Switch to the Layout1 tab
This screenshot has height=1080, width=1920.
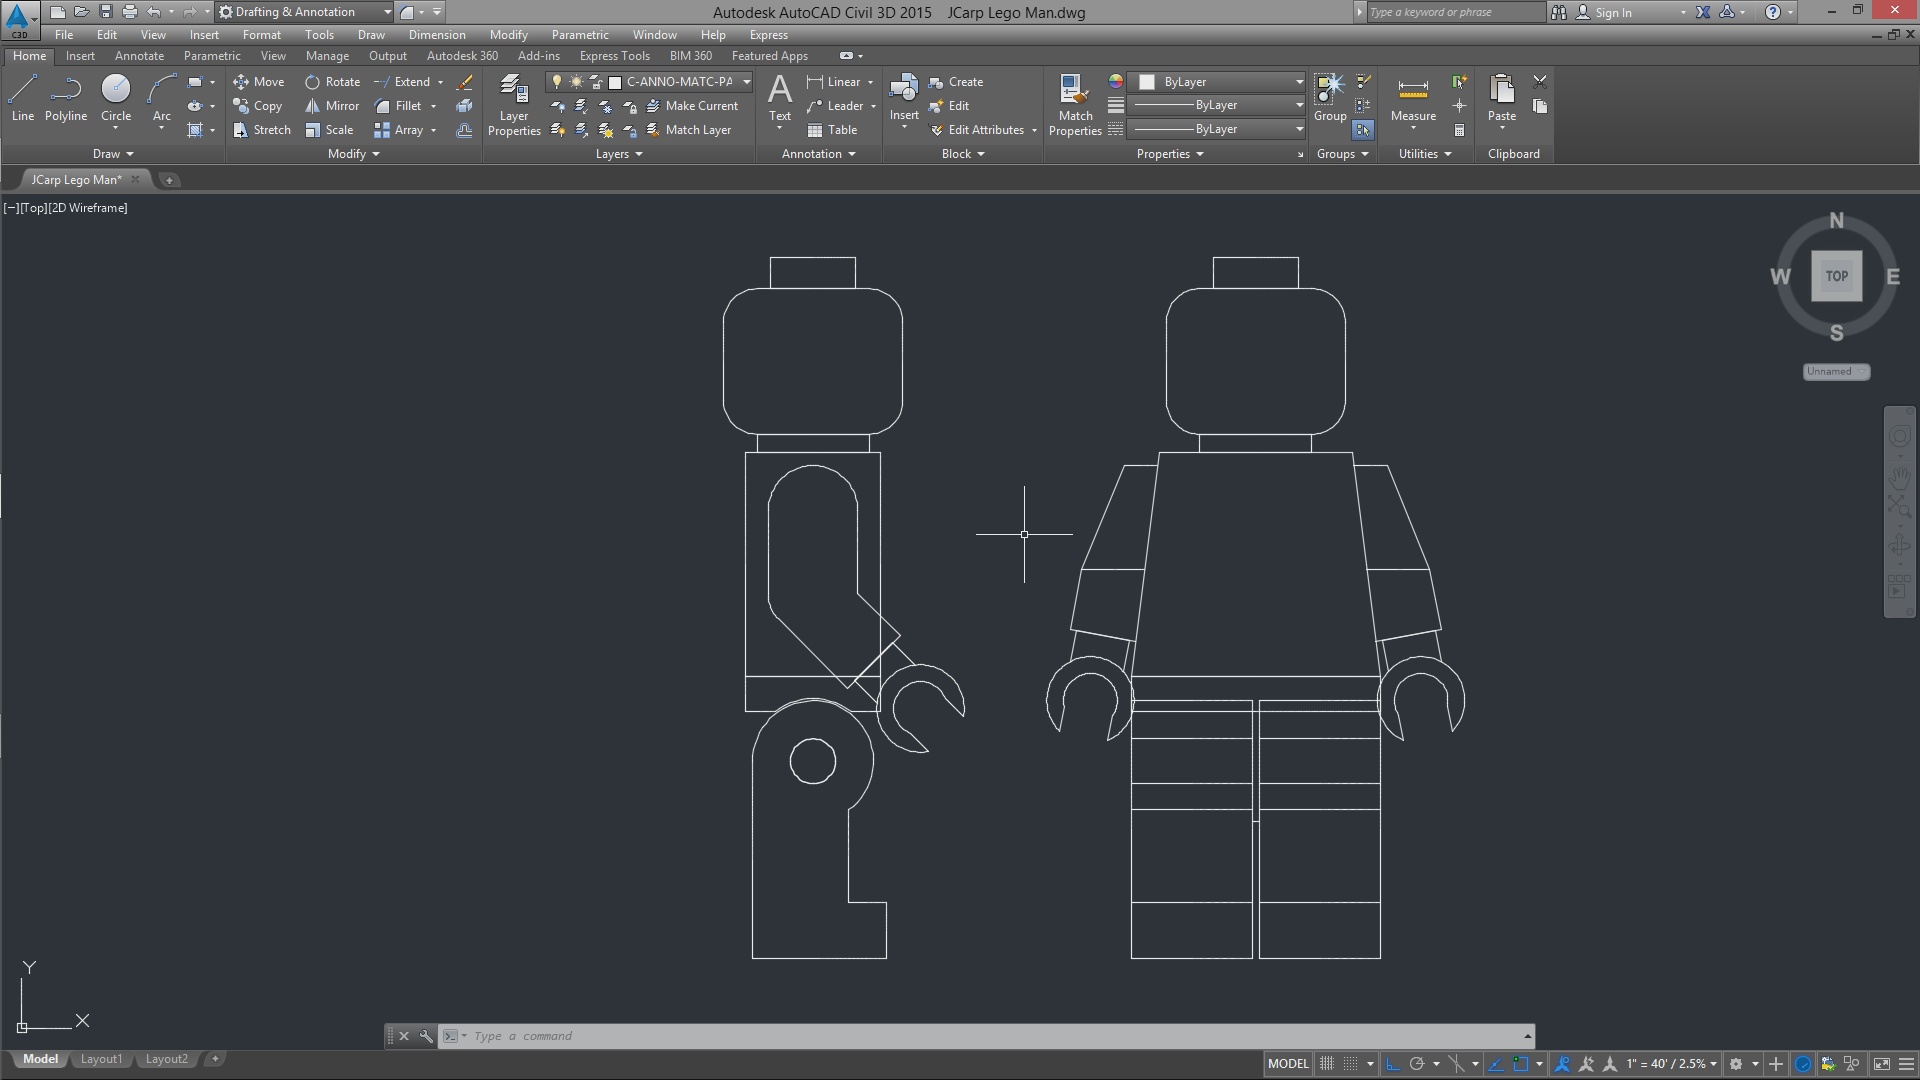[x=101, y=1059]
